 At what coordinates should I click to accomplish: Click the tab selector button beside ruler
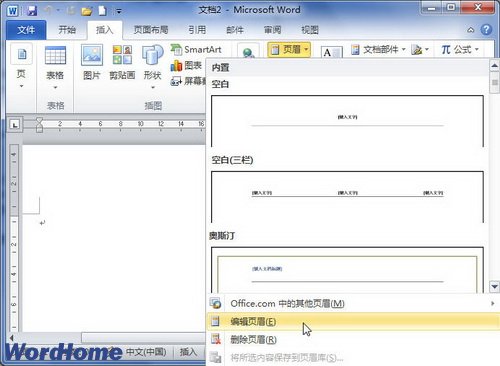point(15,125)
